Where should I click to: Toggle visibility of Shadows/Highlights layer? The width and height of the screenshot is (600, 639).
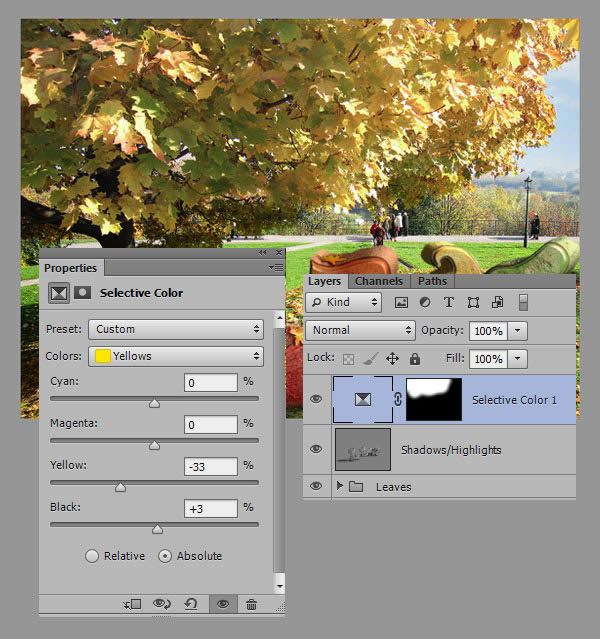[316, 449]
